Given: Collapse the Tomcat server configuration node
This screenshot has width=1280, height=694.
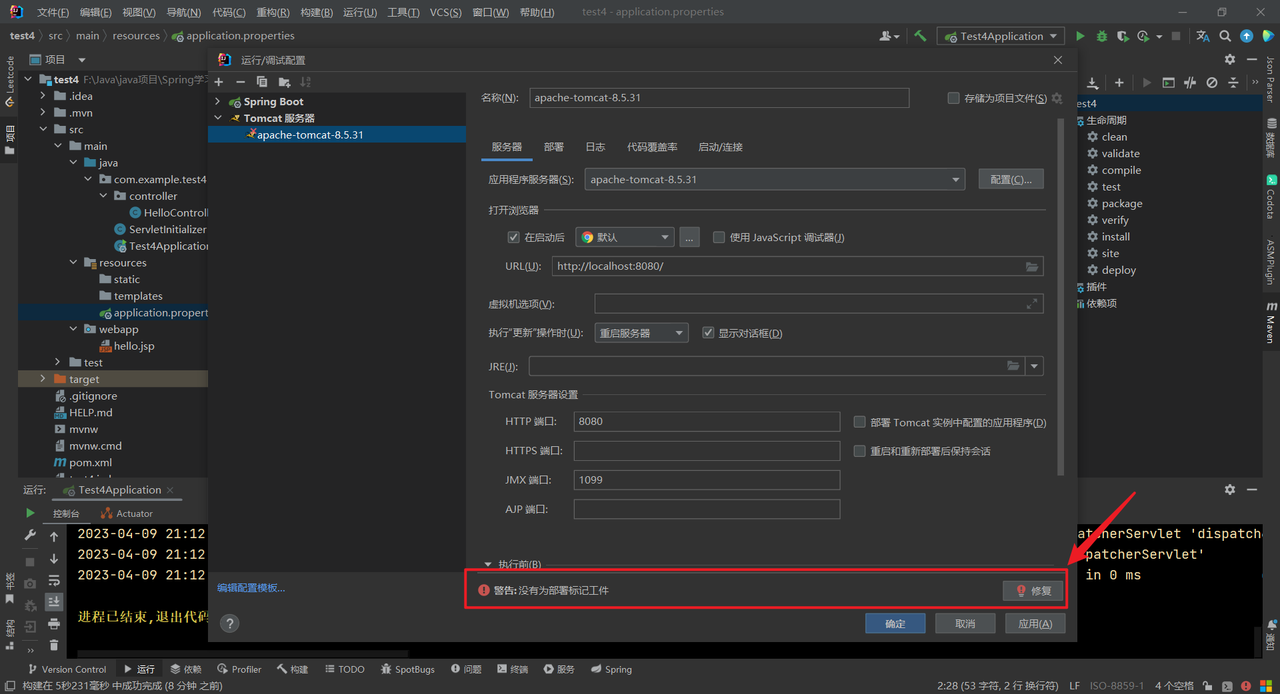Looking at the screenshot, I should 218,118.
